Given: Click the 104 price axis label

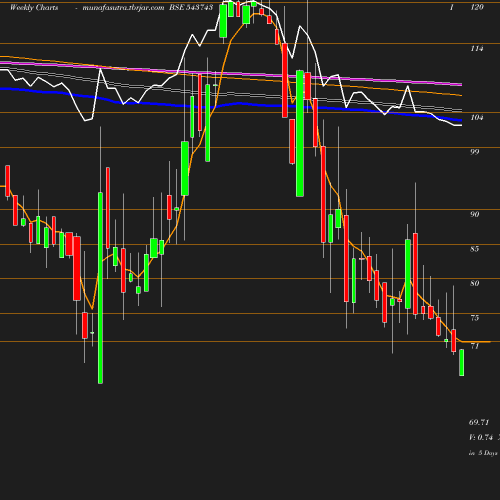Looking at the screenshot, I should [477, 117].
